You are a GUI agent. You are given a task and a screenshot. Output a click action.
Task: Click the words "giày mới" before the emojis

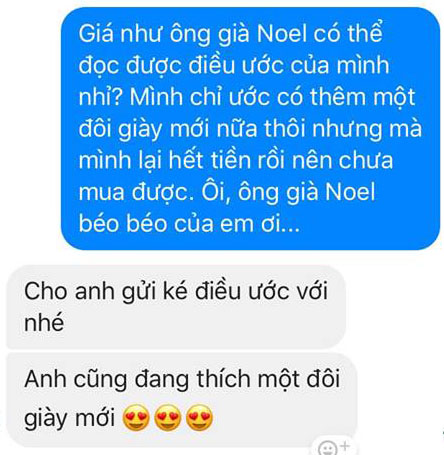pyautogui.click(x=70, y=418)
